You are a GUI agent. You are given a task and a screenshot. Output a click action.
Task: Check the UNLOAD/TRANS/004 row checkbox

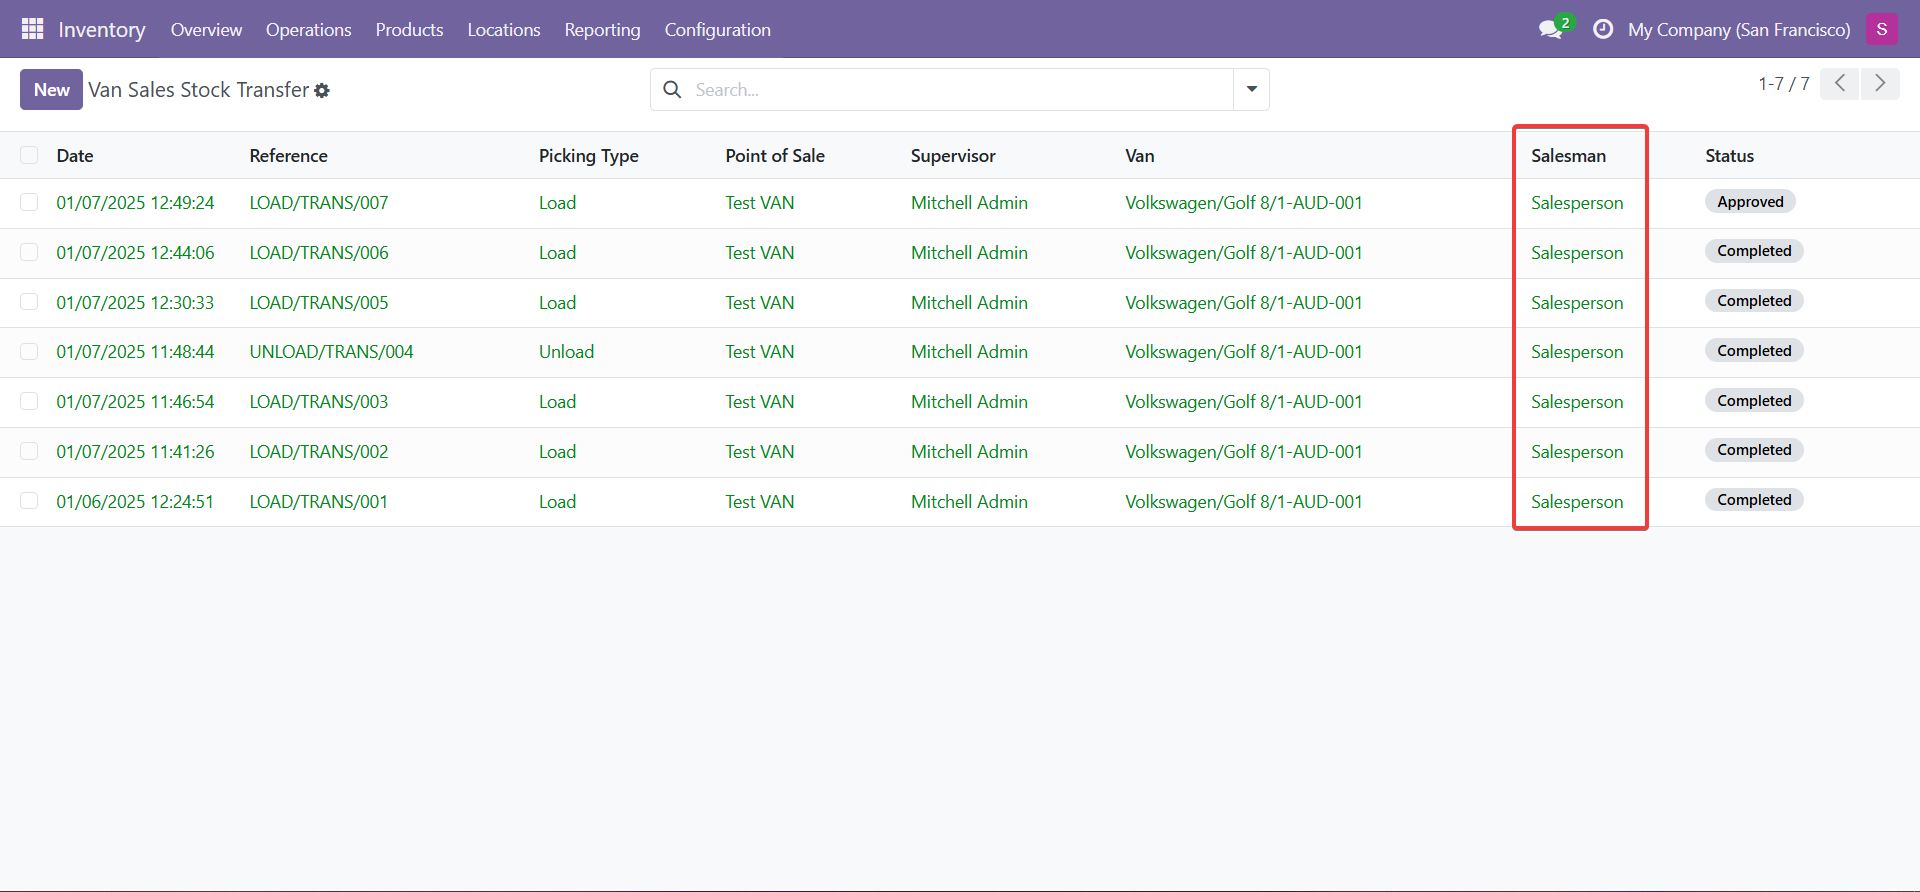click(29, 352)
